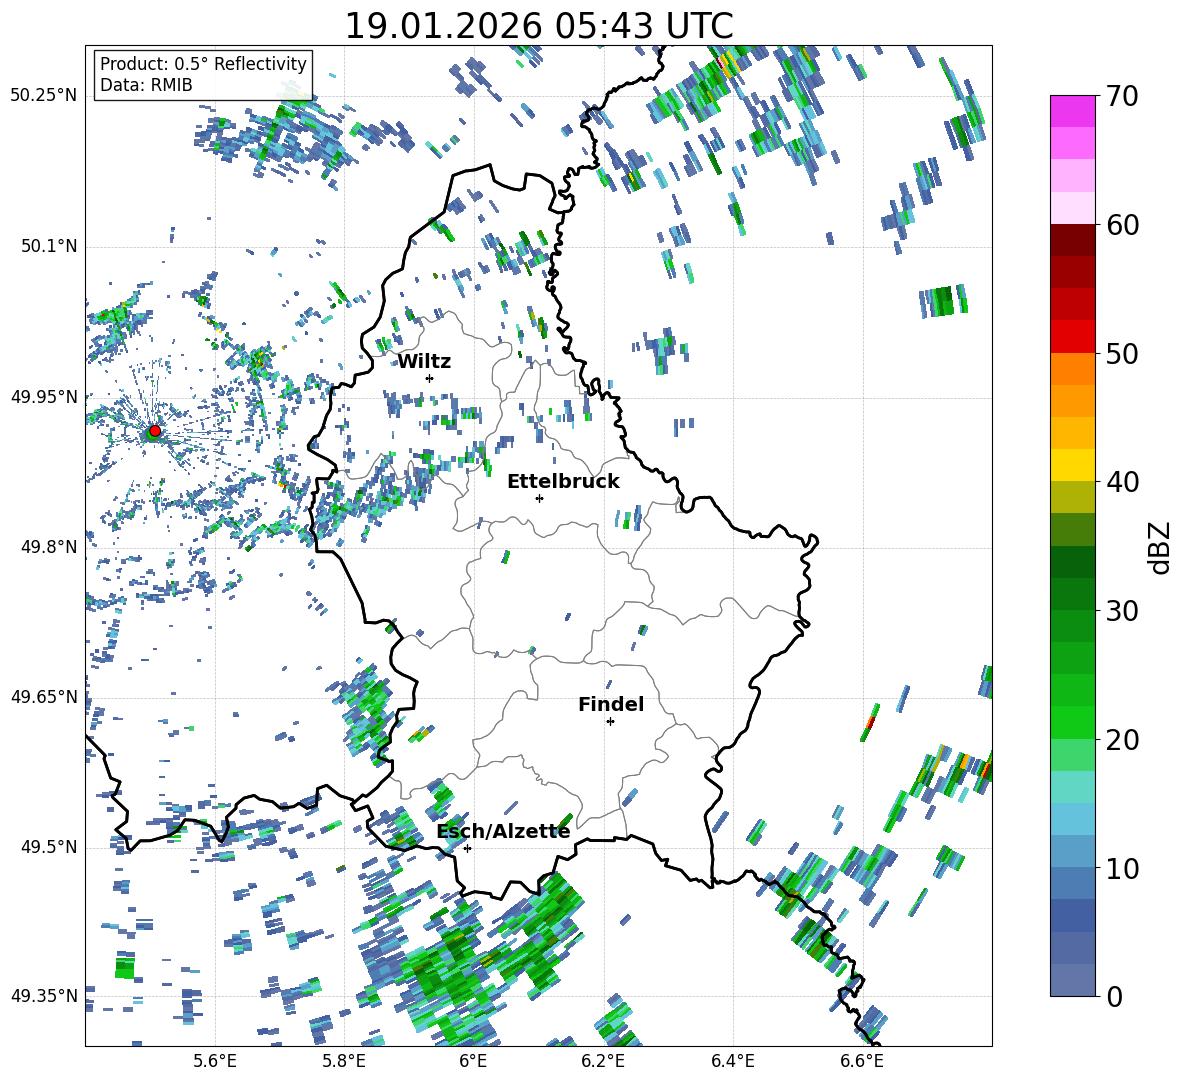Click the 10 tick on colorbar
The height and width of the screenshot is (1081, 1184).
pyautogui.click(x=1122, y=868)
